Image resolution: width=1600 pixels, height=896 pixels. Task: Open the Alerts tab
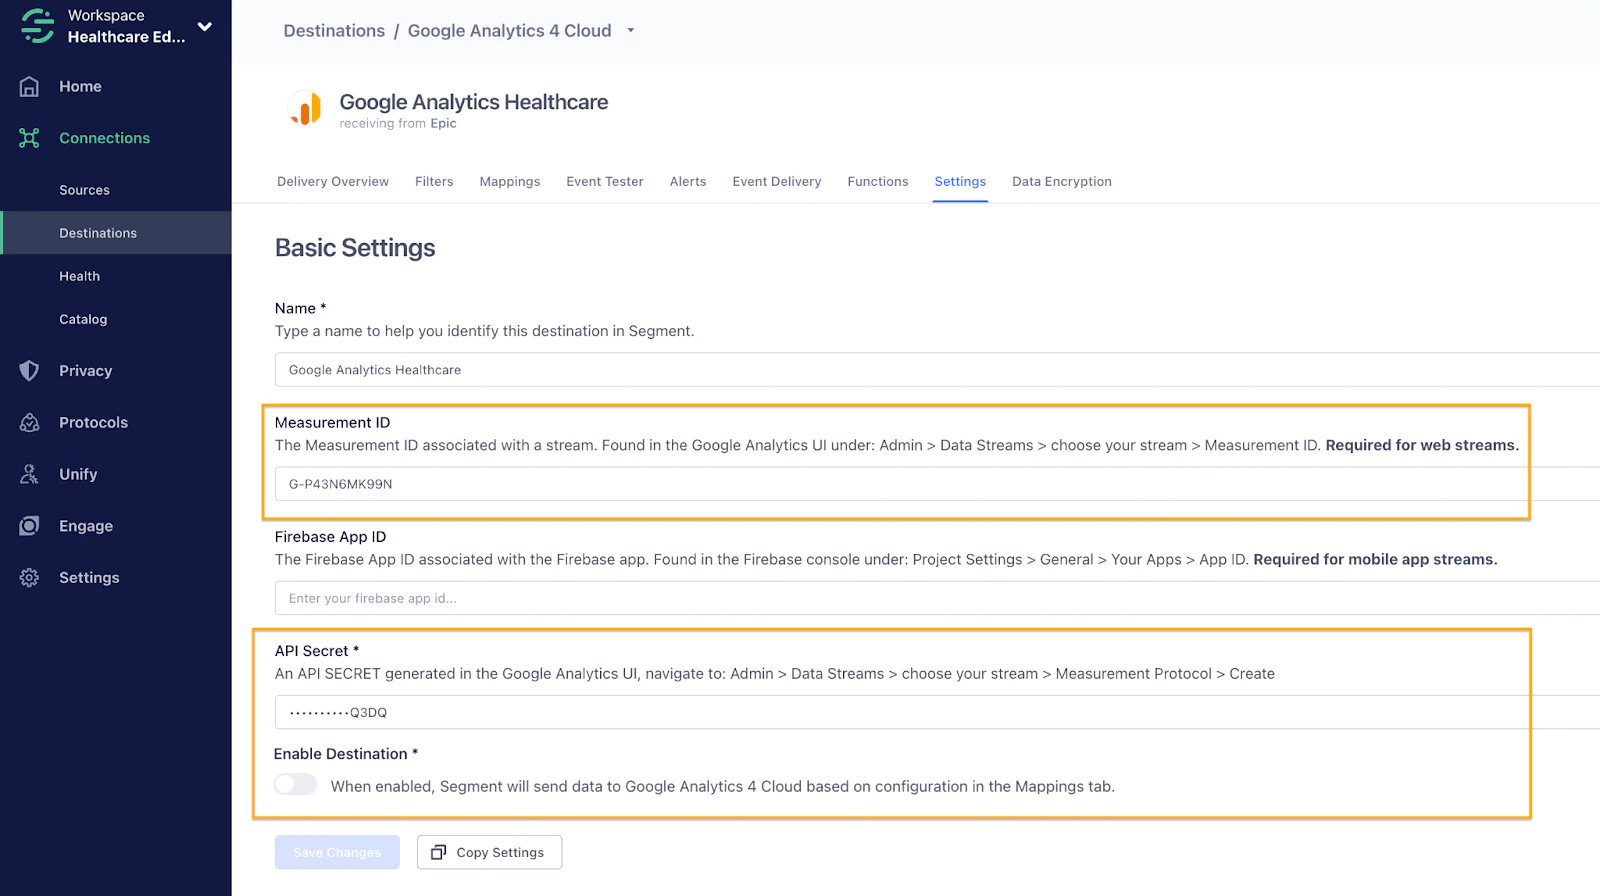[x=688, y=182]
